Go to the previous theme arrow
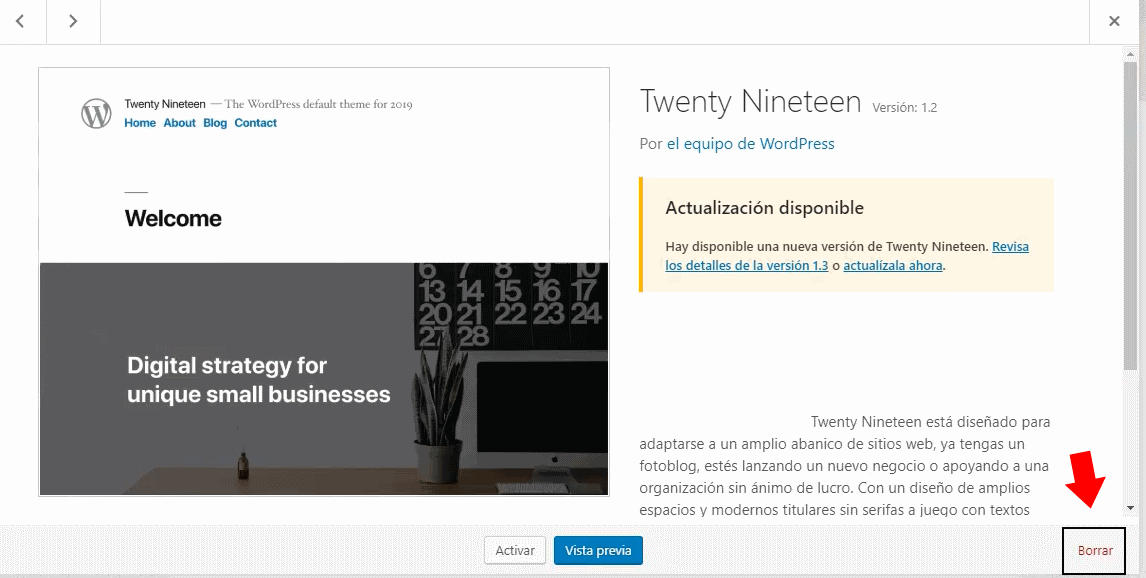Image resolution: width=1146 pixels, height=578 pixels. point(20,21)
